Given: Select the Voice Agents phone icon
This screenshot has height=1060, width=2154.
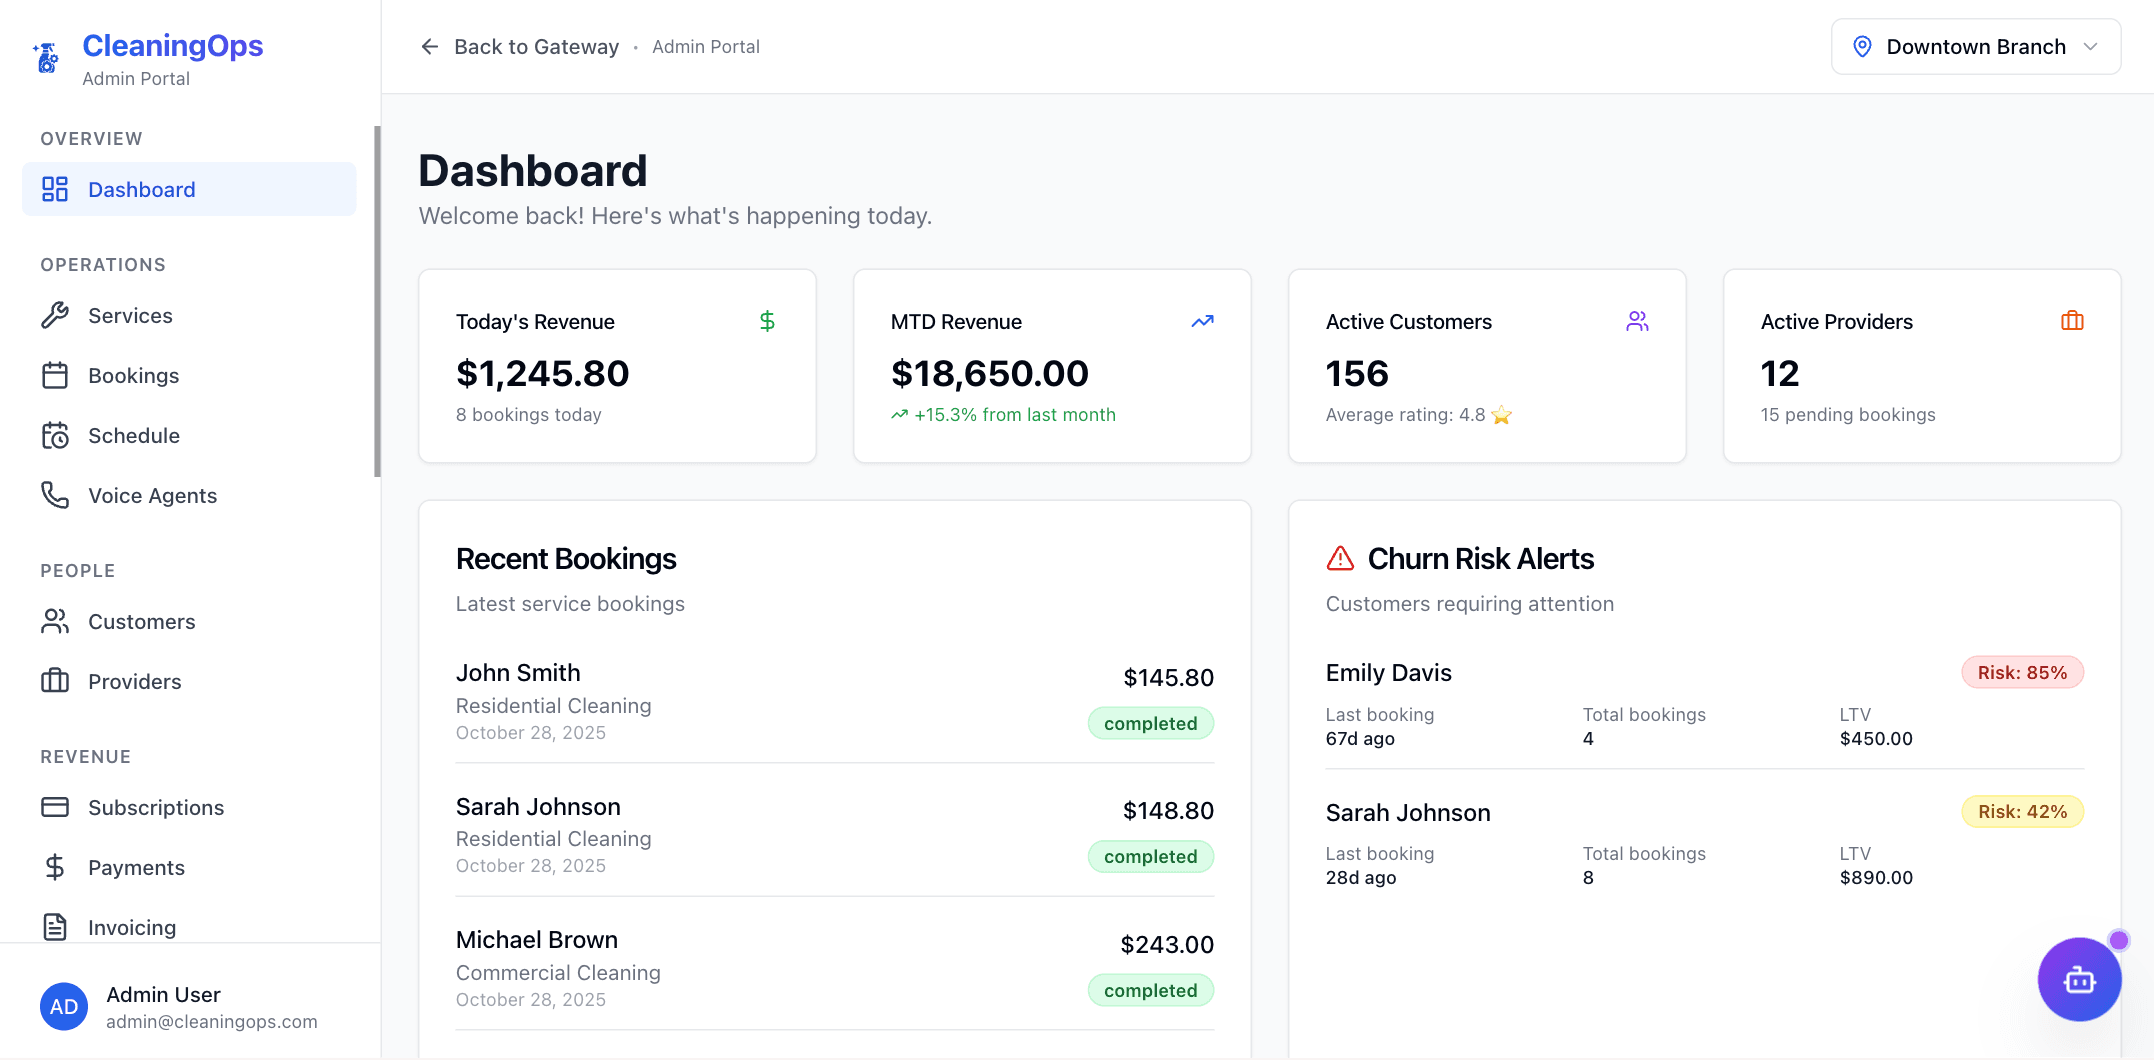Looking at the screenshot, I should click(56, 495).
